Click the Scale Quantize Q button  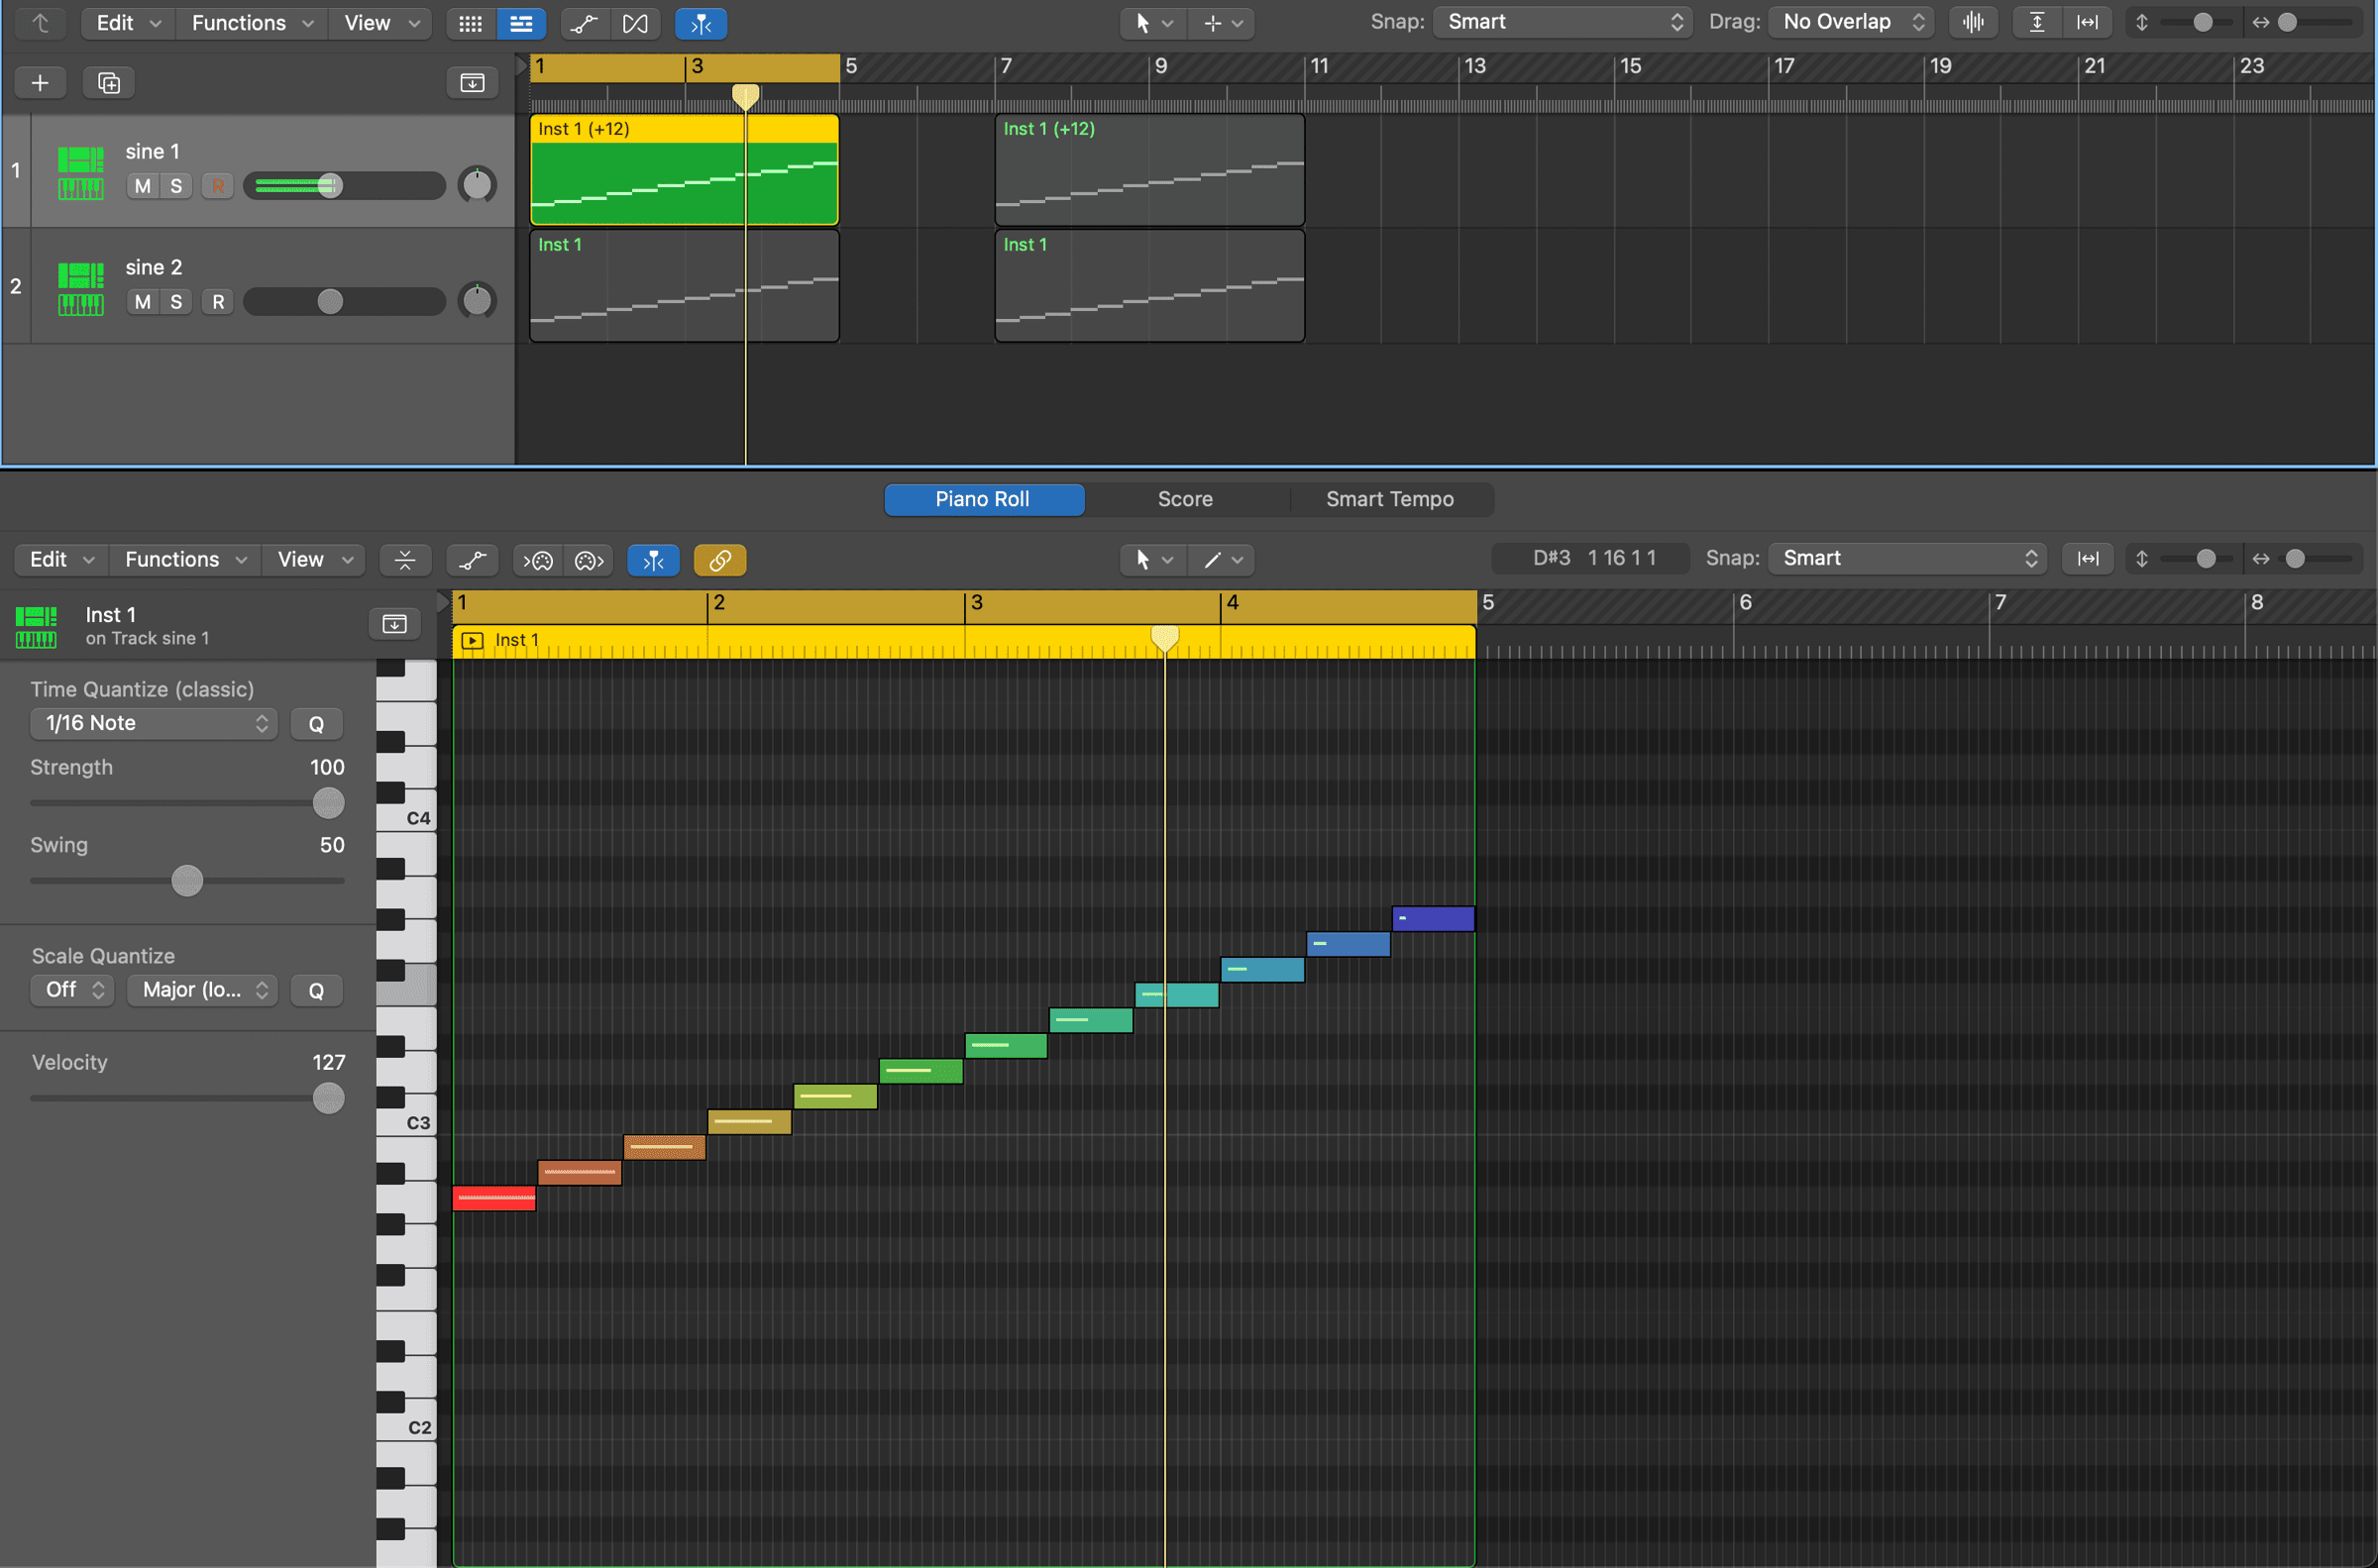[x=316, y=991]
